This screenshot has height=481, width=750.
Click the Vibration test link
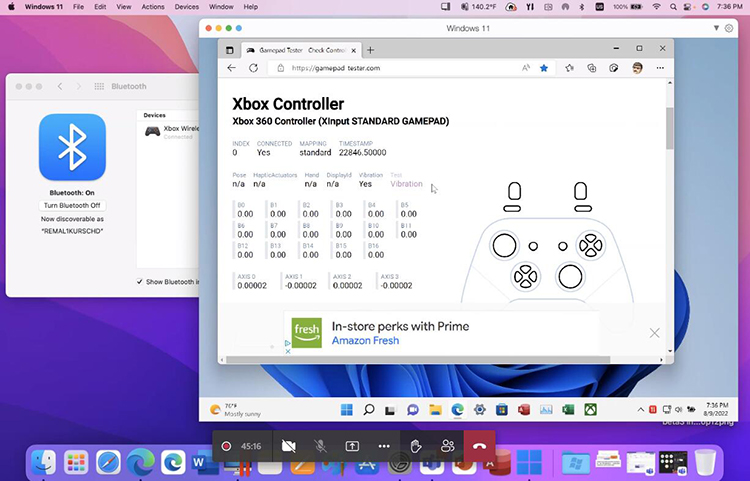click(x=406, y=184)
